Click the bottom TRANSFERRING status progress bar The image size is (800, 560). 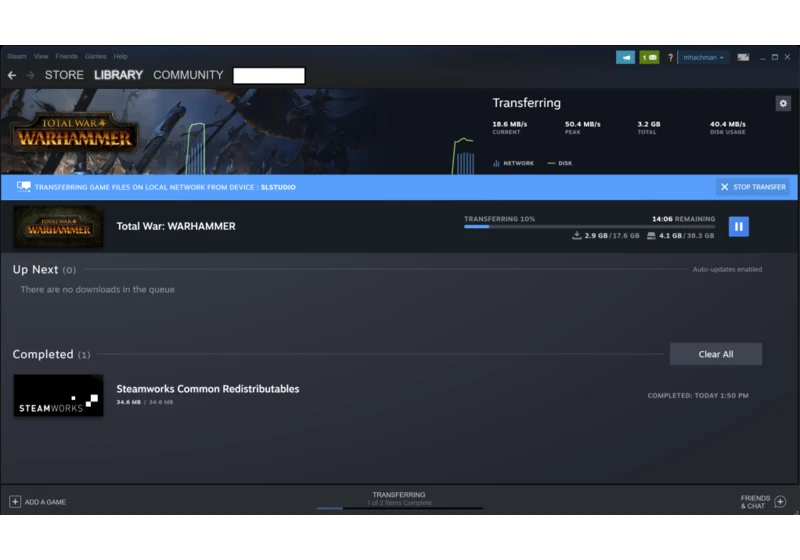click(399, 508)
